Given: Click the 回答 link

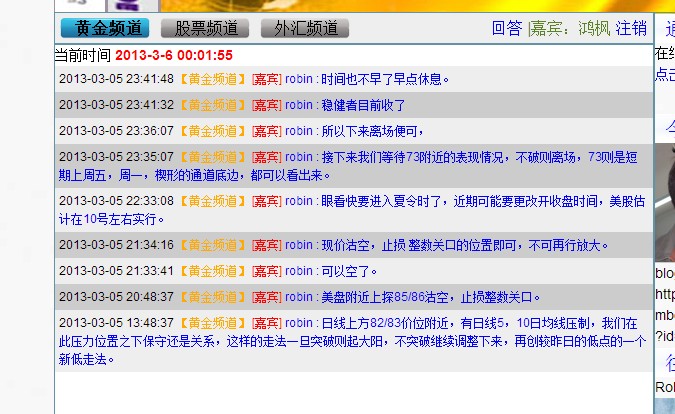Looking at the screenshot, I should (507, 28).
